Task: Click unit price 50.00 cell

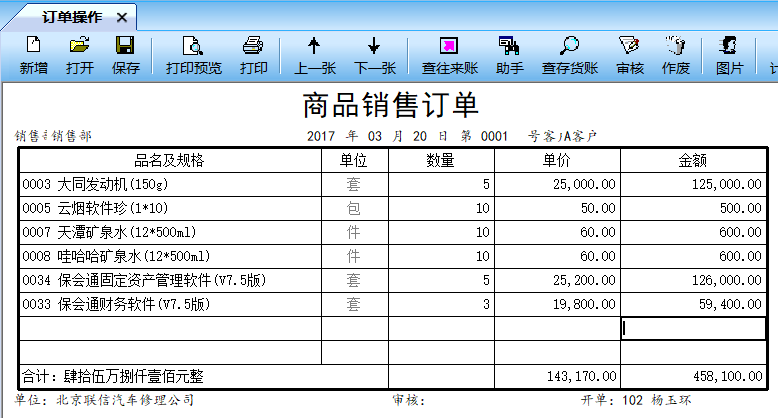Action: coord(557,209)
